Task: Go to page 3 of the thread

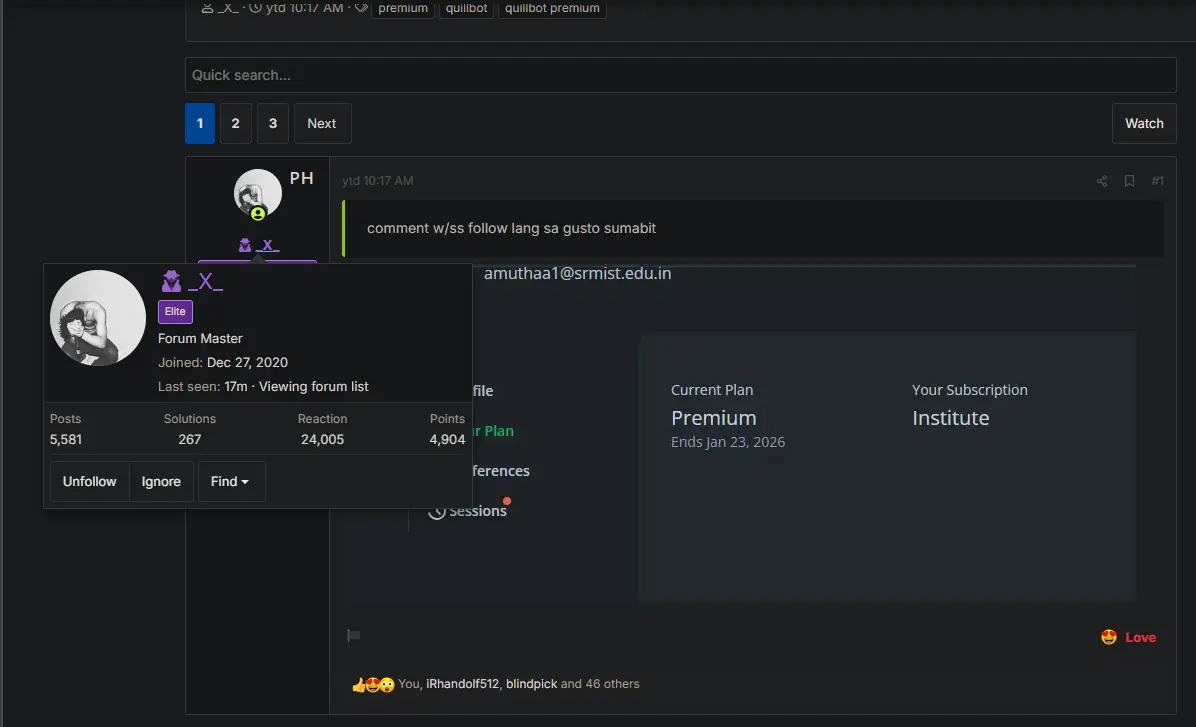Action: click(273, 124)
